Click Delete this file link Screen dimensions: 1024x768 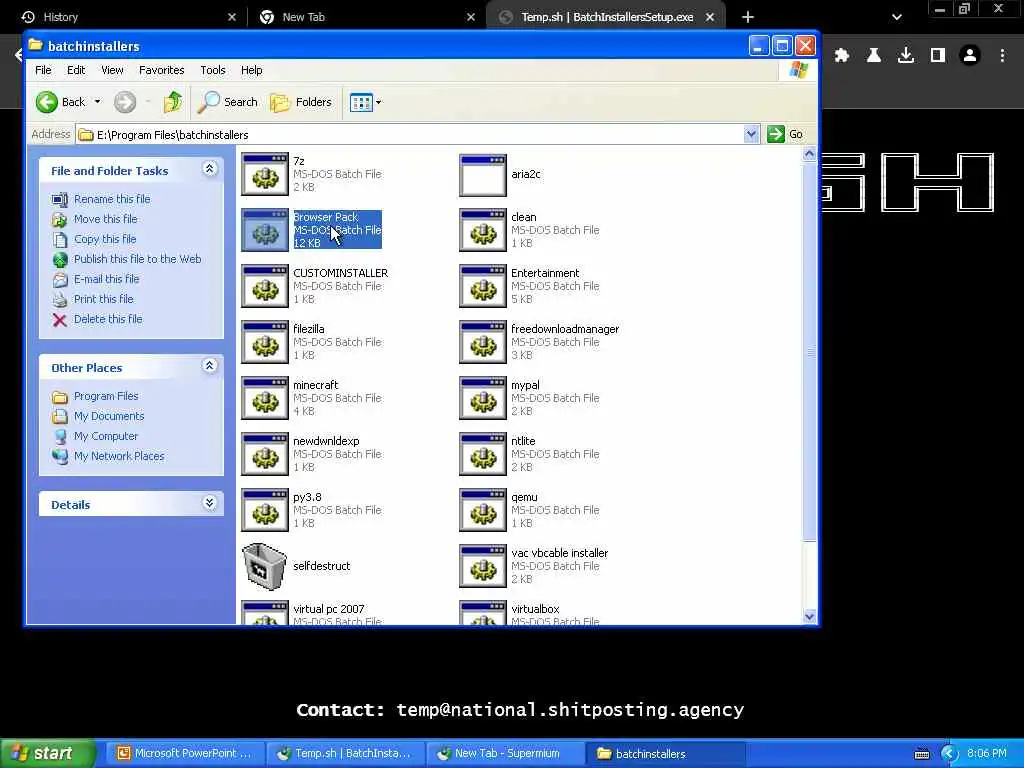[108, 319]
